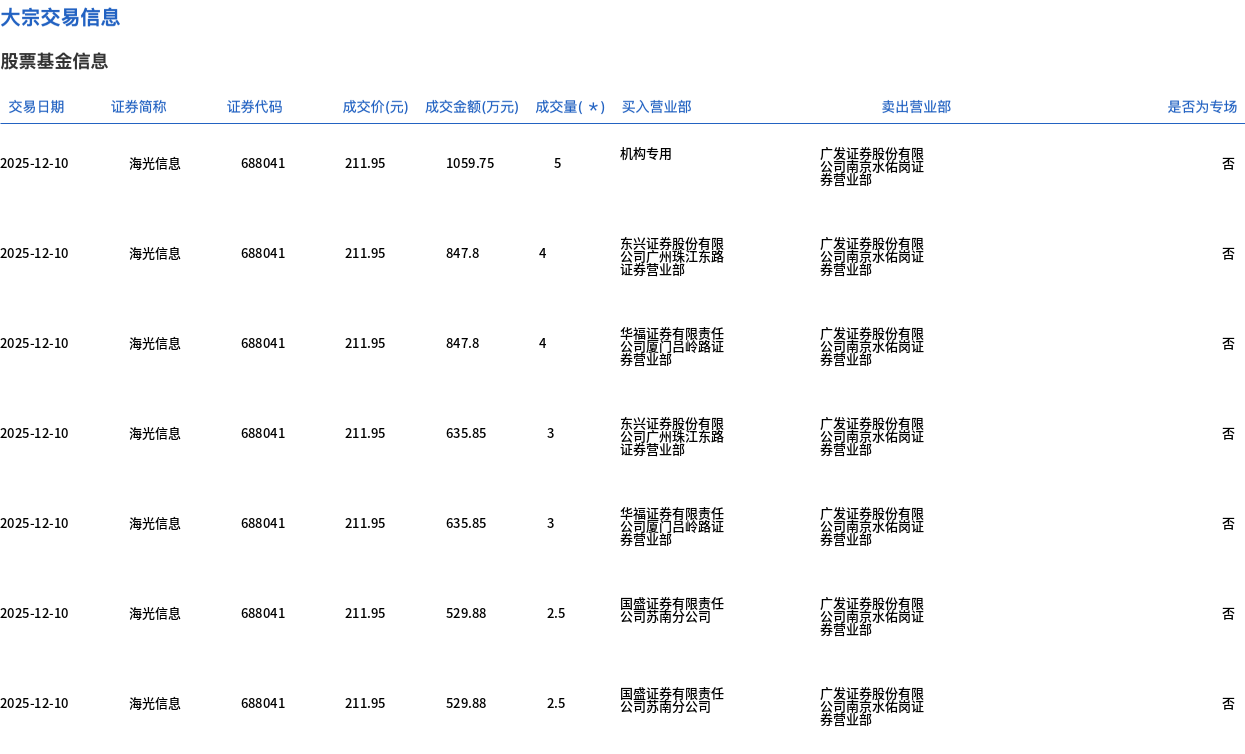Select 635.85 amount in the 华福证券 row
This screenshot has height=754, width=1245.
coord(466,523)
